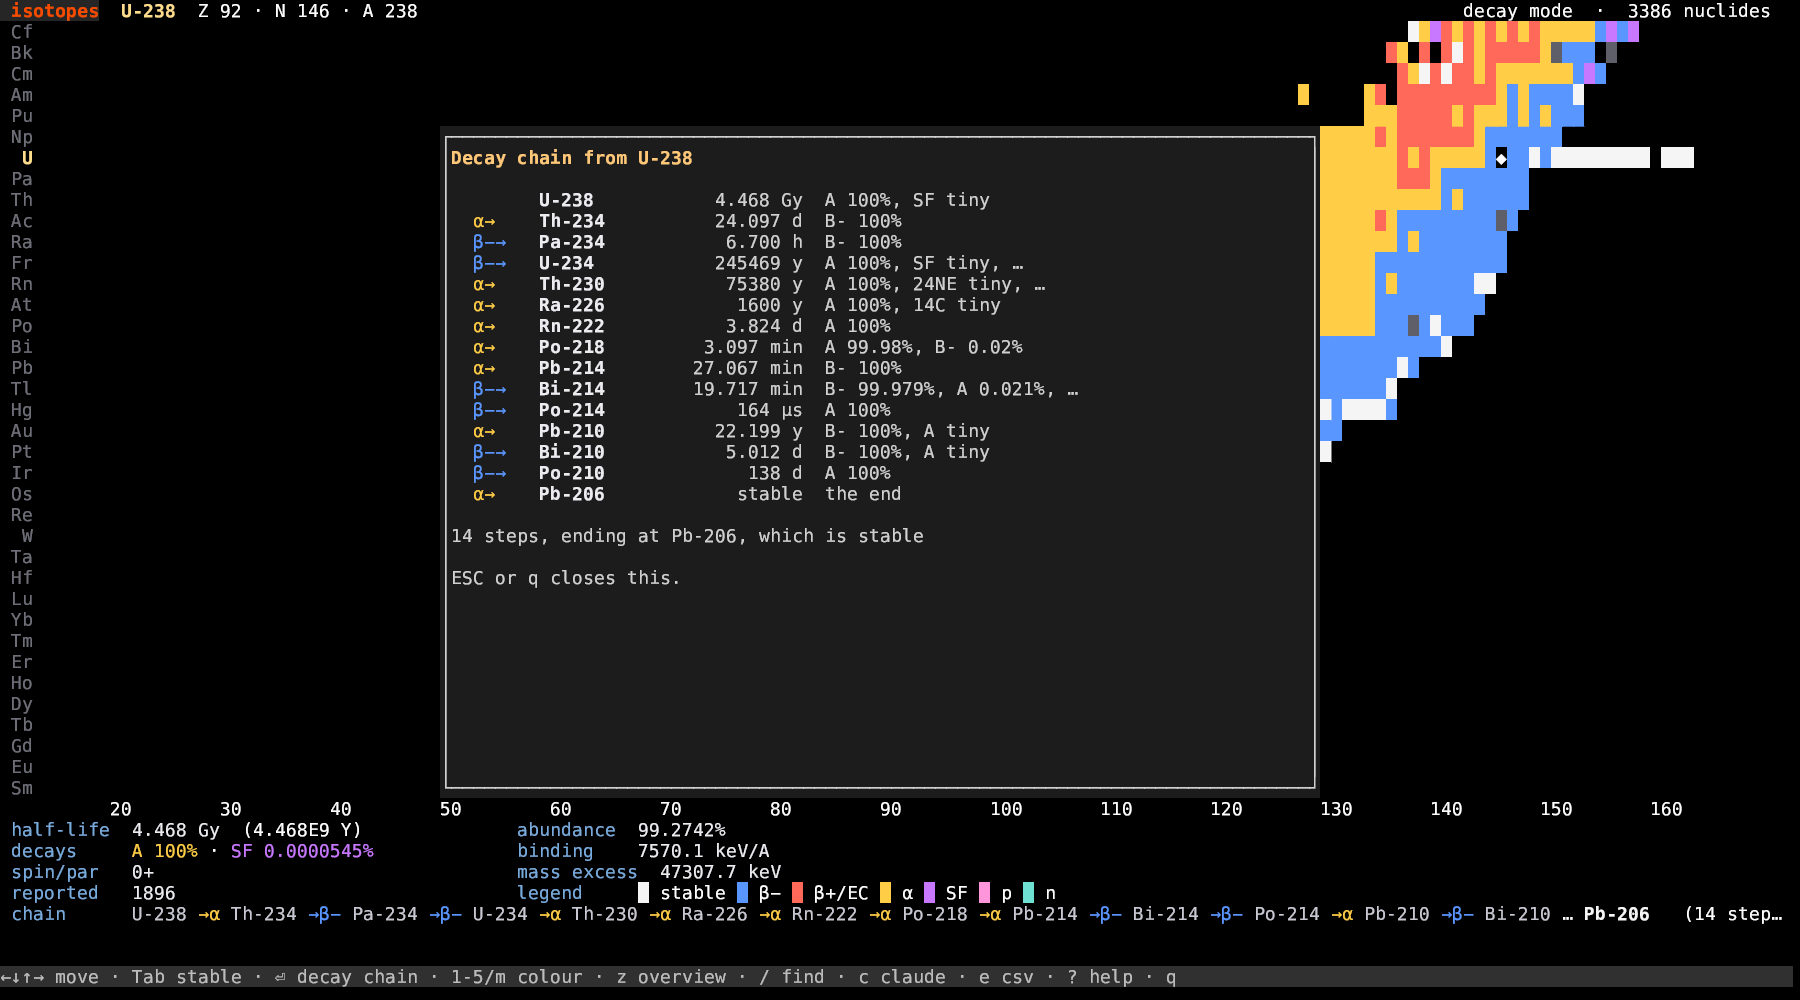Select the Sm element row label
This screenshot has height=1000, width=1800.
click(x=22, y=788)
